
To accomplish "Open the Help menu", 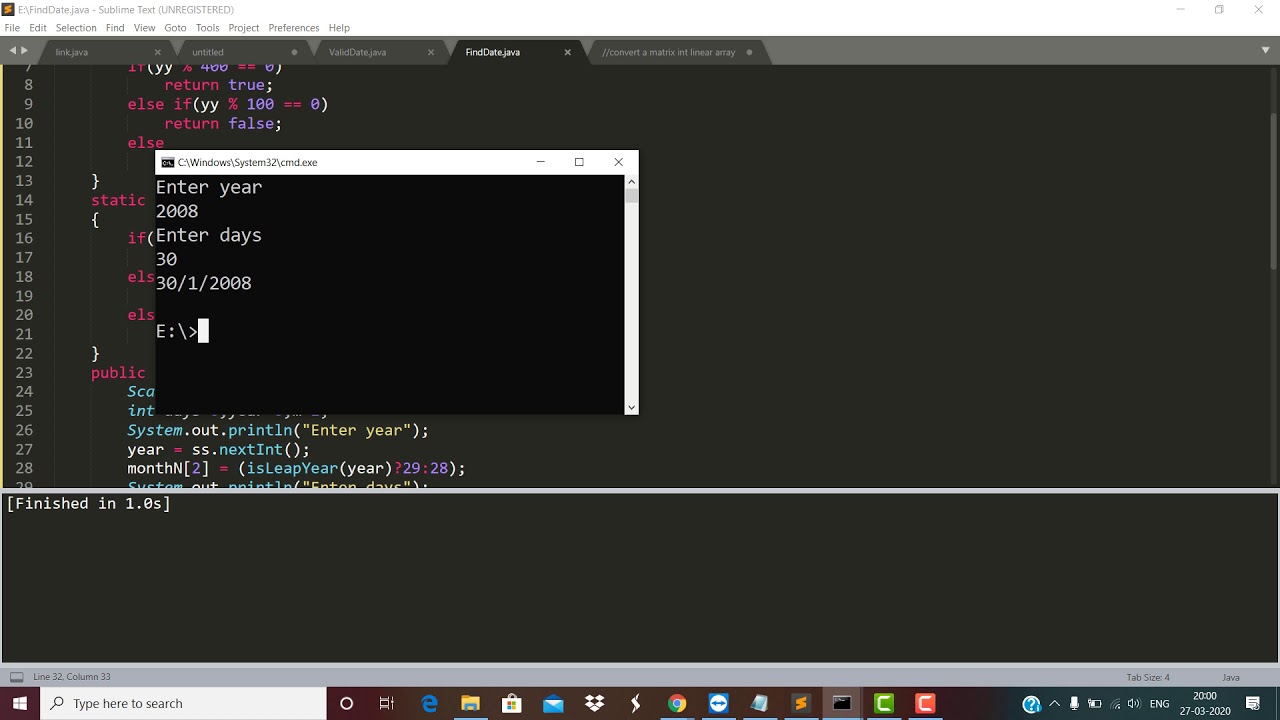I will click(339, 28).
